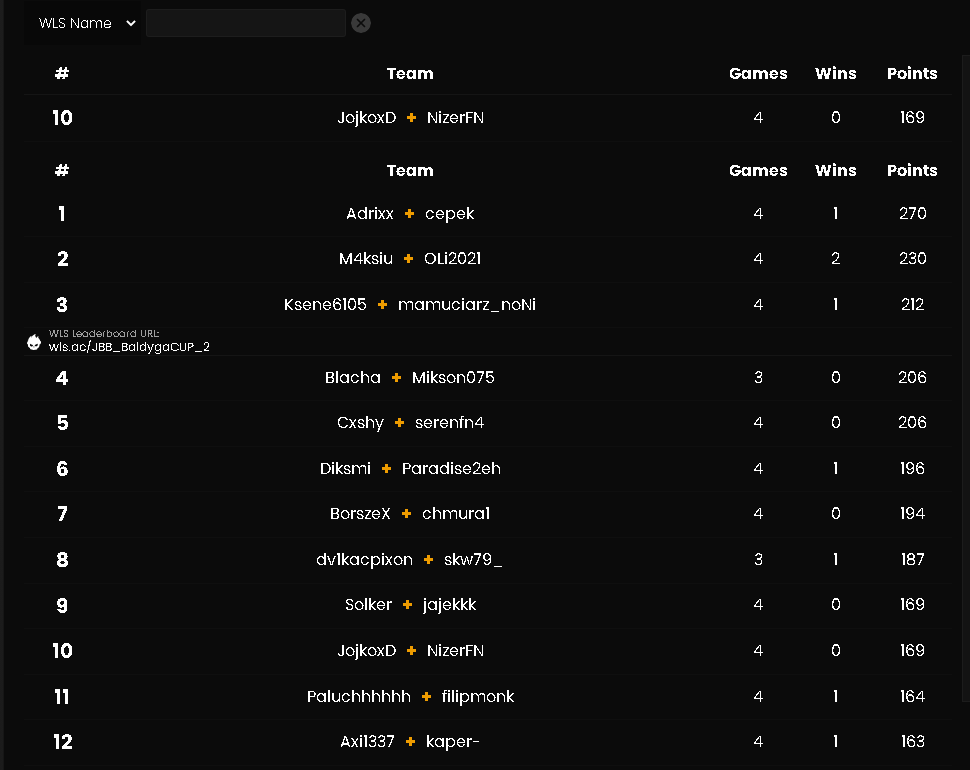Select player name Cxshy

[x=360, y=422]
